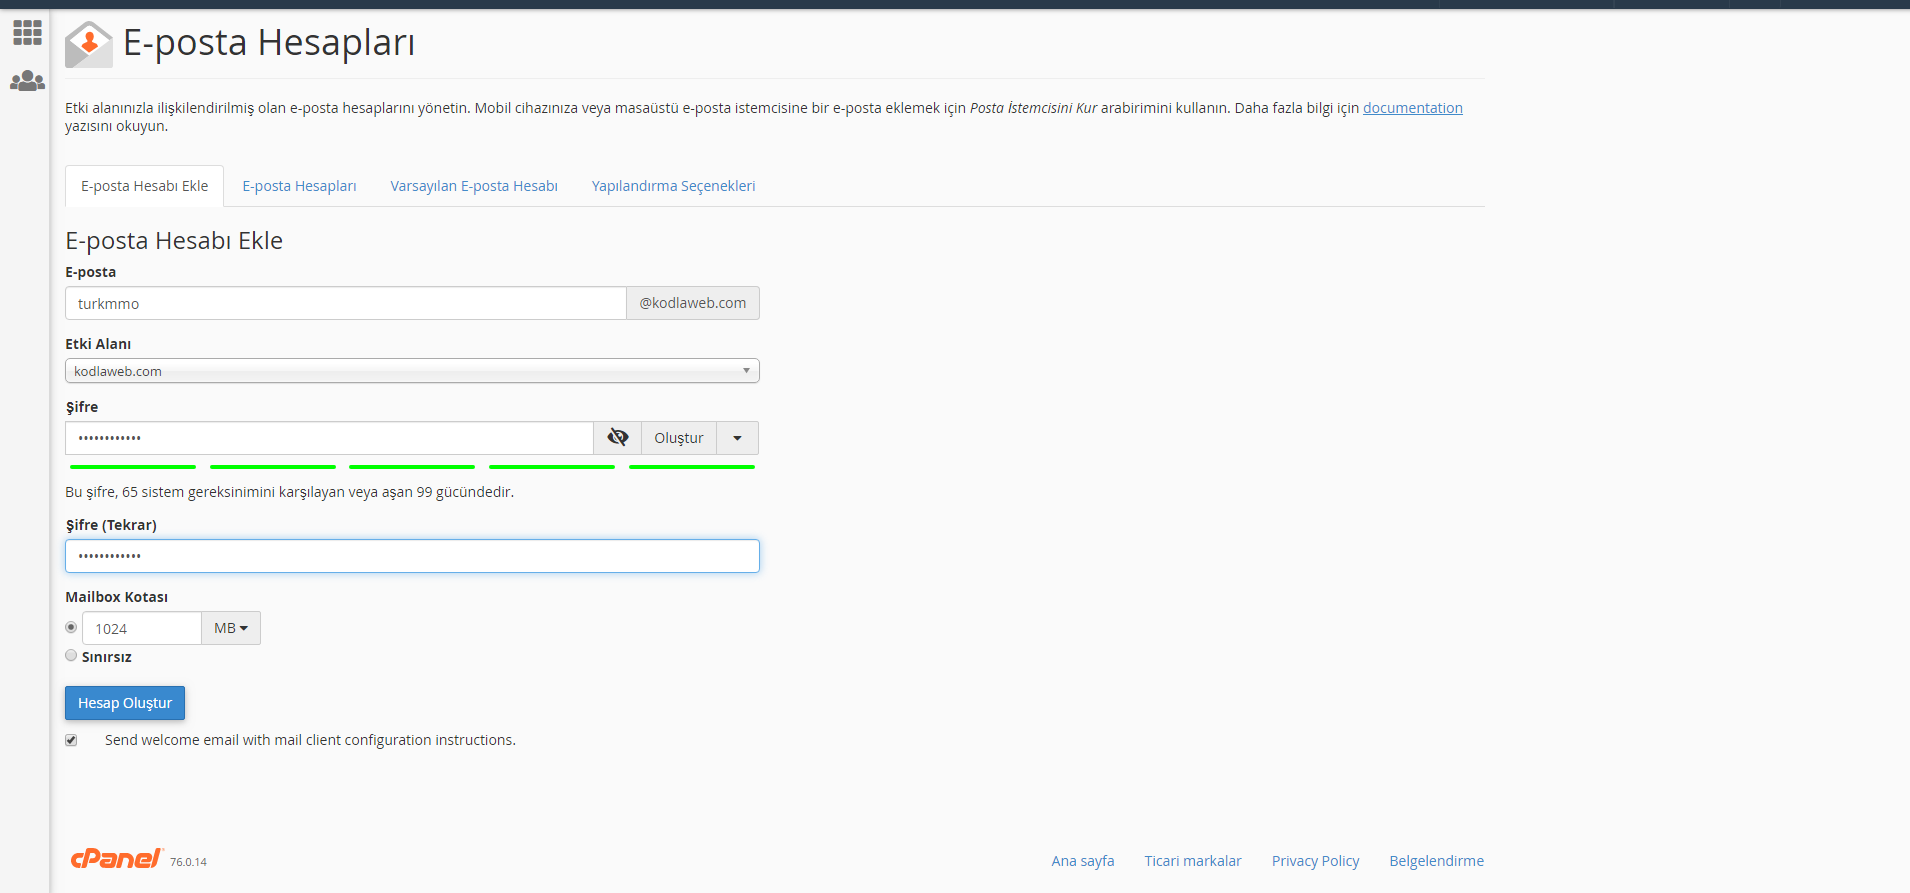
Task: Open the Privacy Policy footer link
Action: 1315,861
